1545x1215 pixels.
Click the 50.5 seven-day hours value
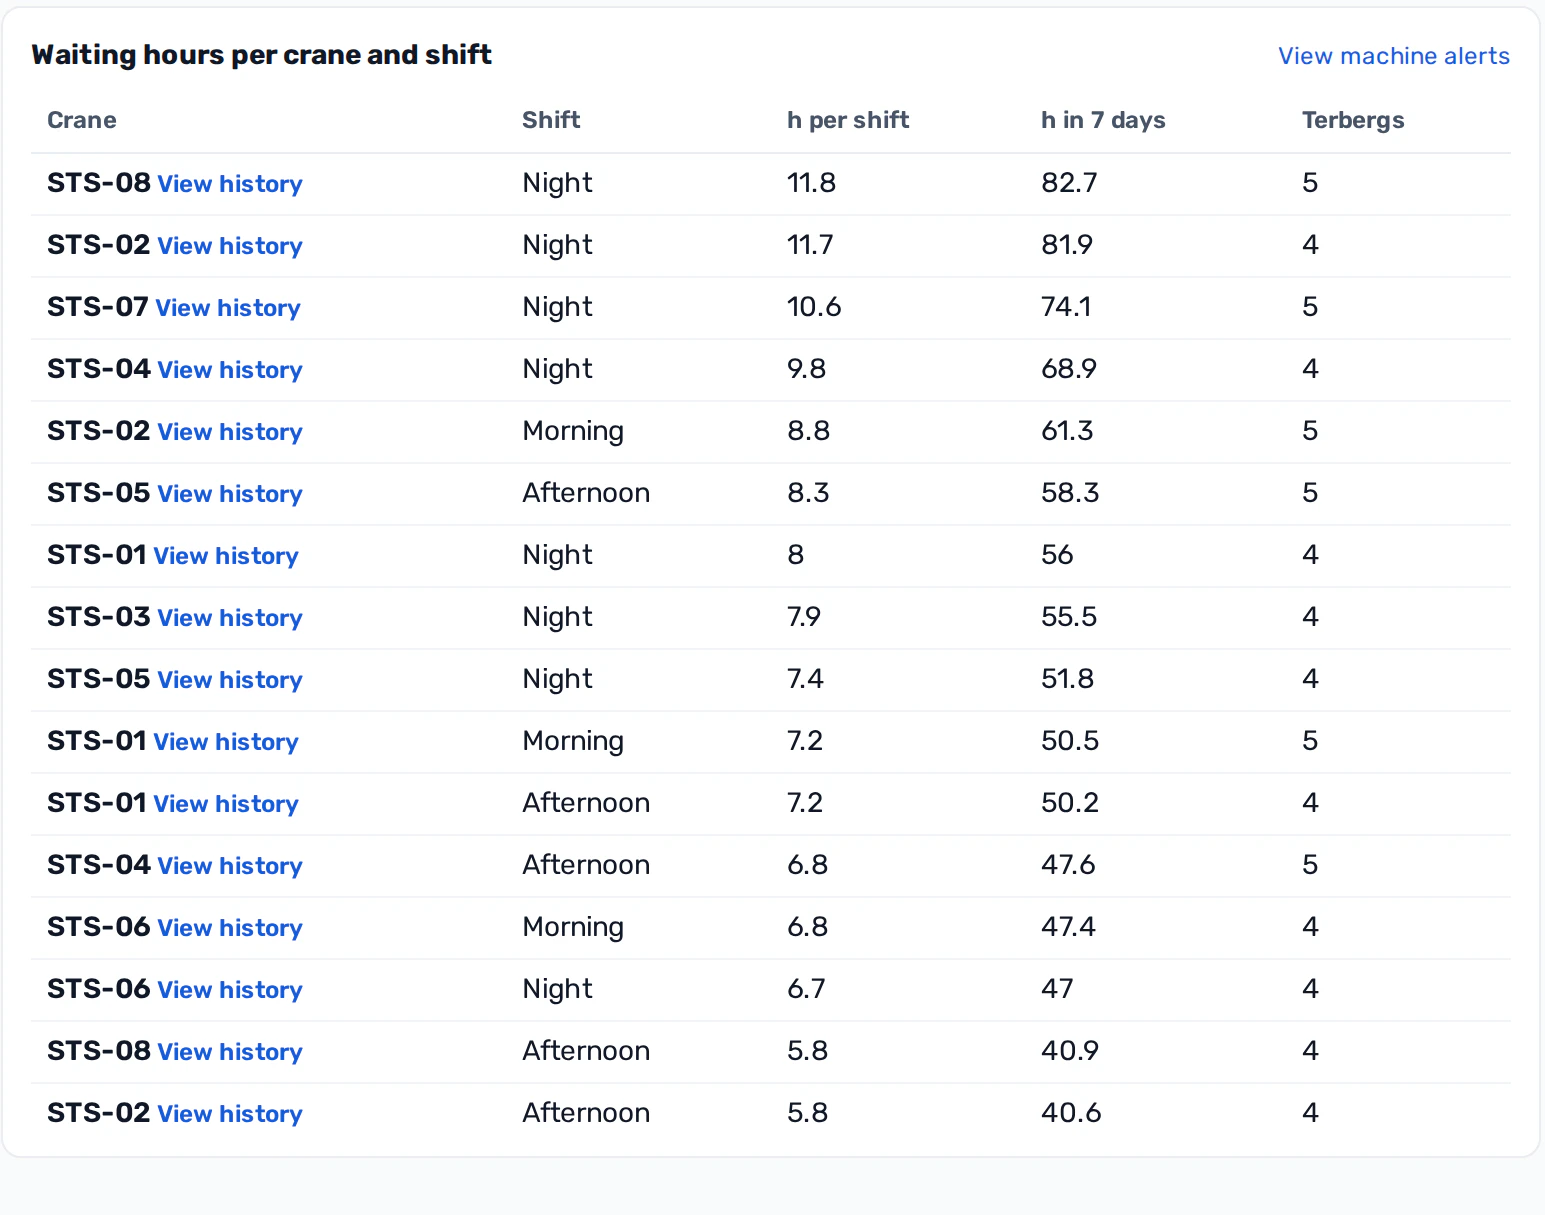1070,741
